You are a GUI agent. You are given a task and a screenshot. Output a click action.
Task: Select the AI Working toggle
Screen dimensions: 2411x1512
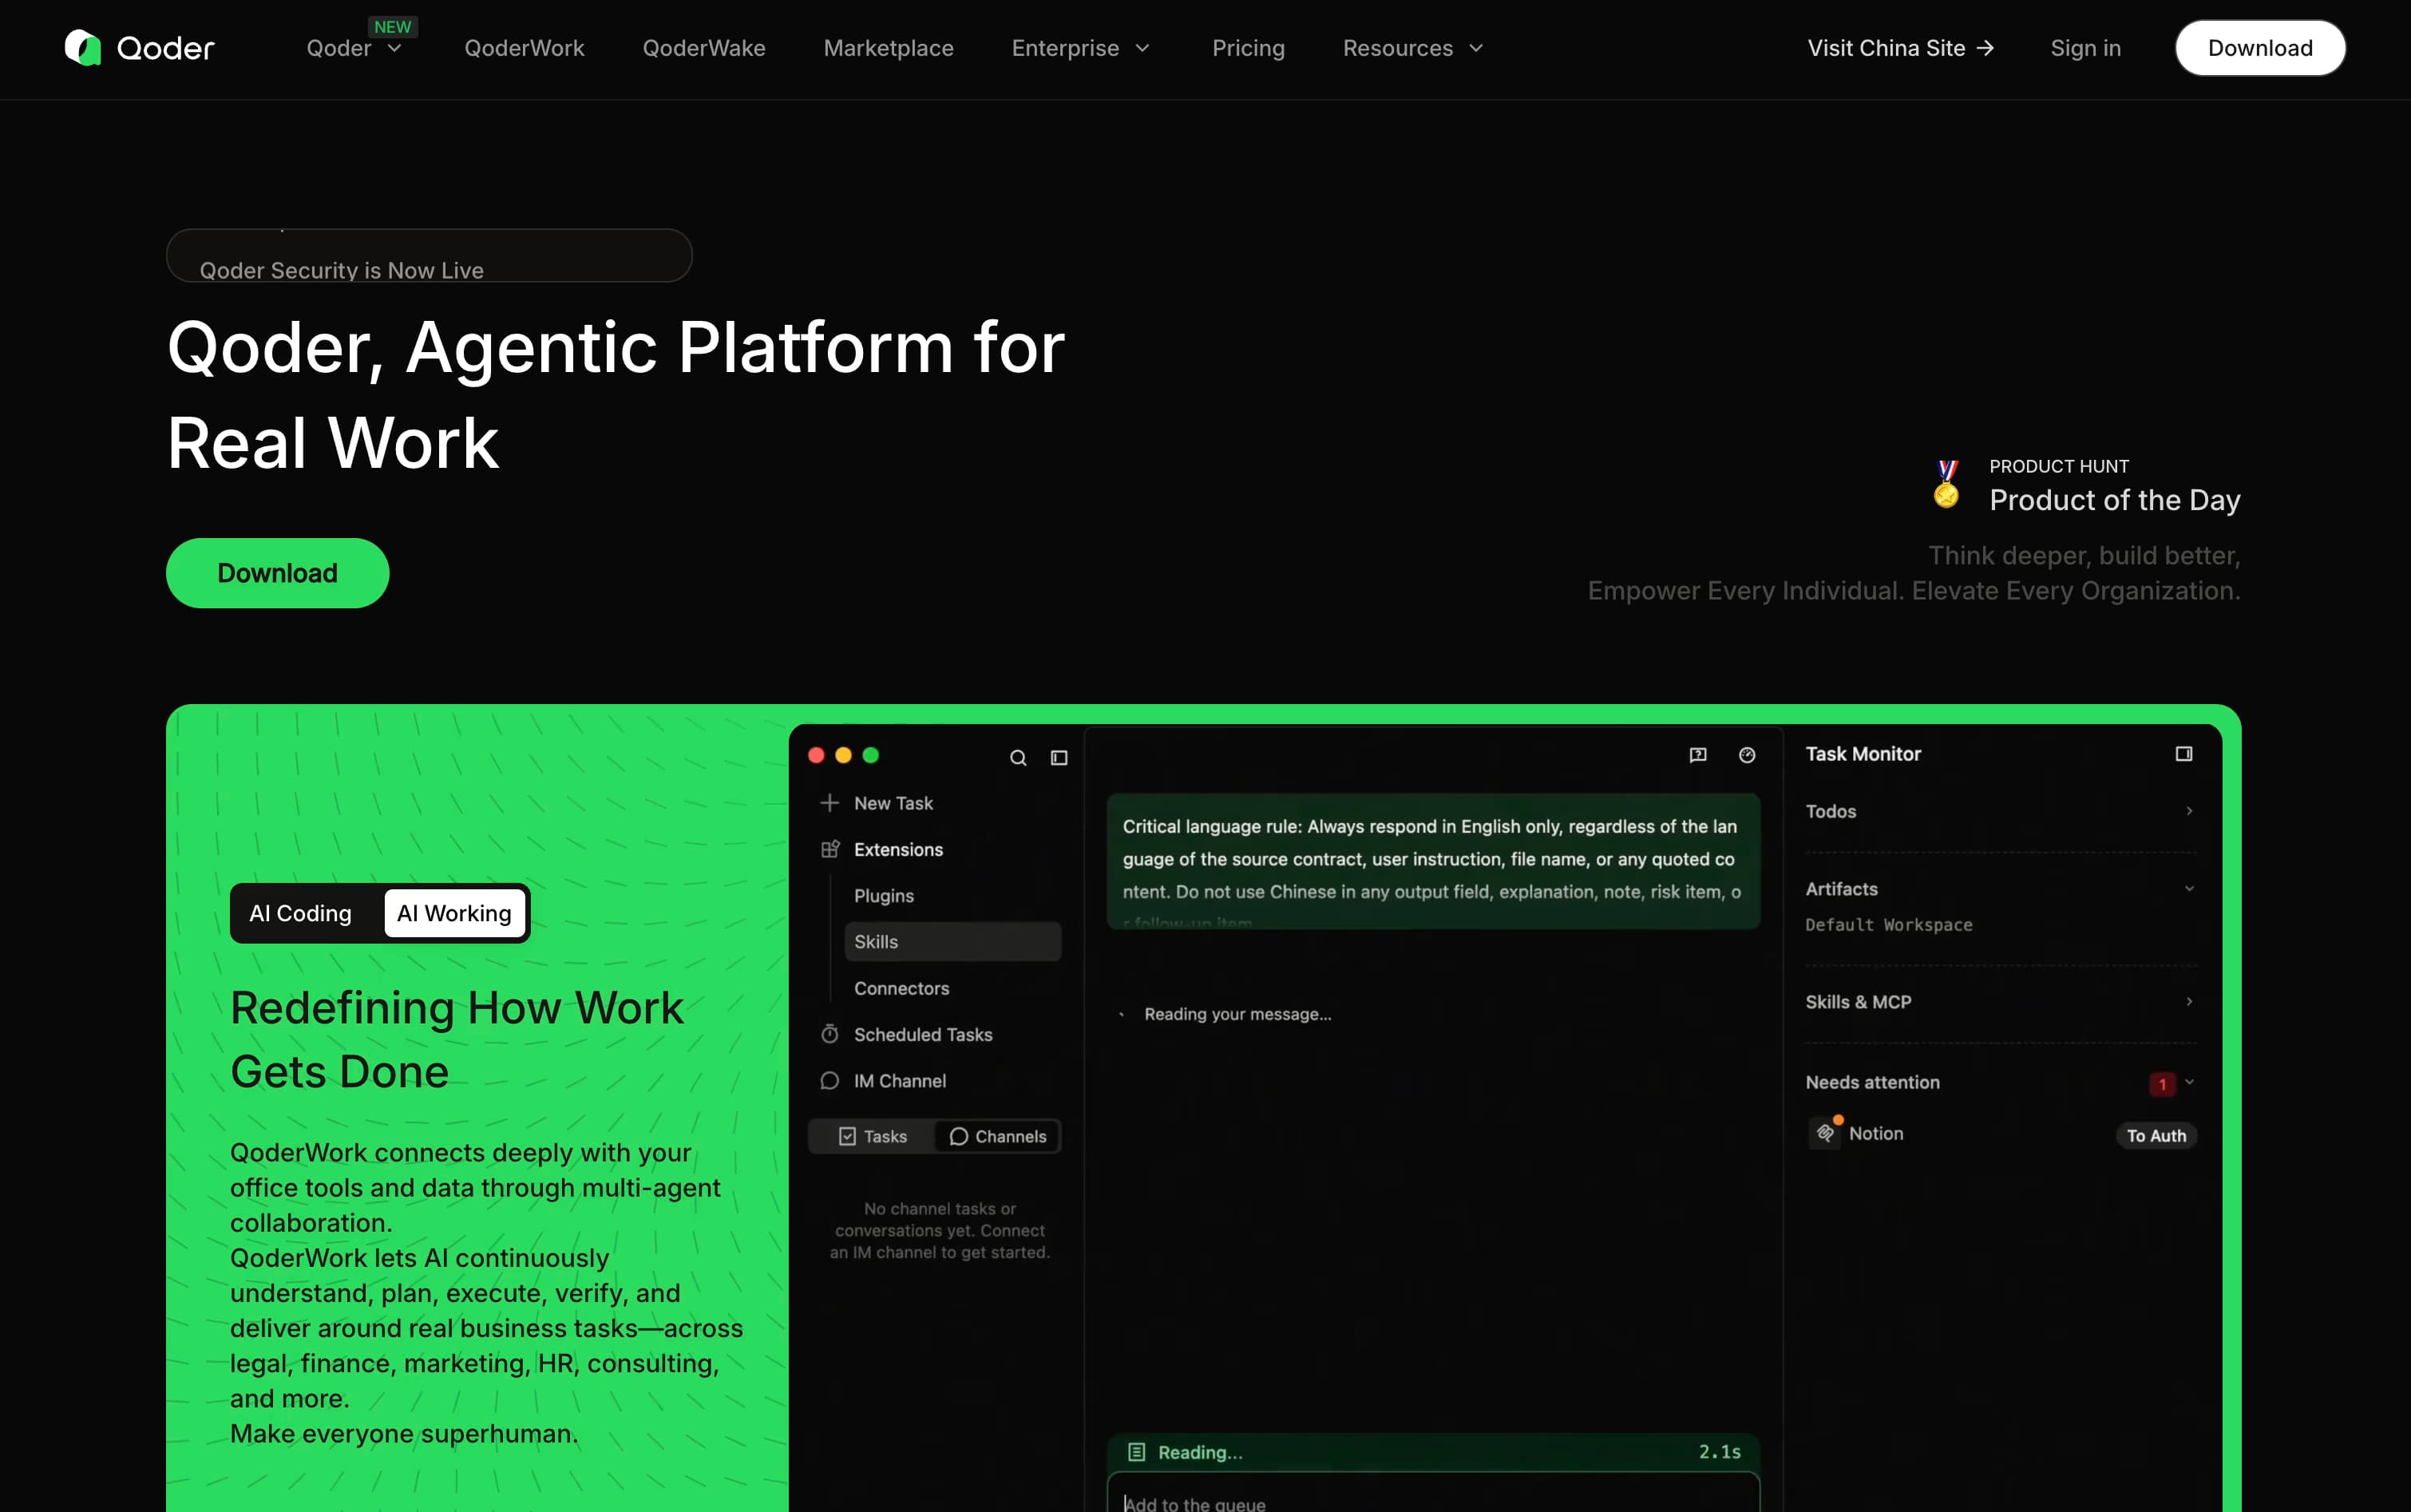tap(454, 913)
